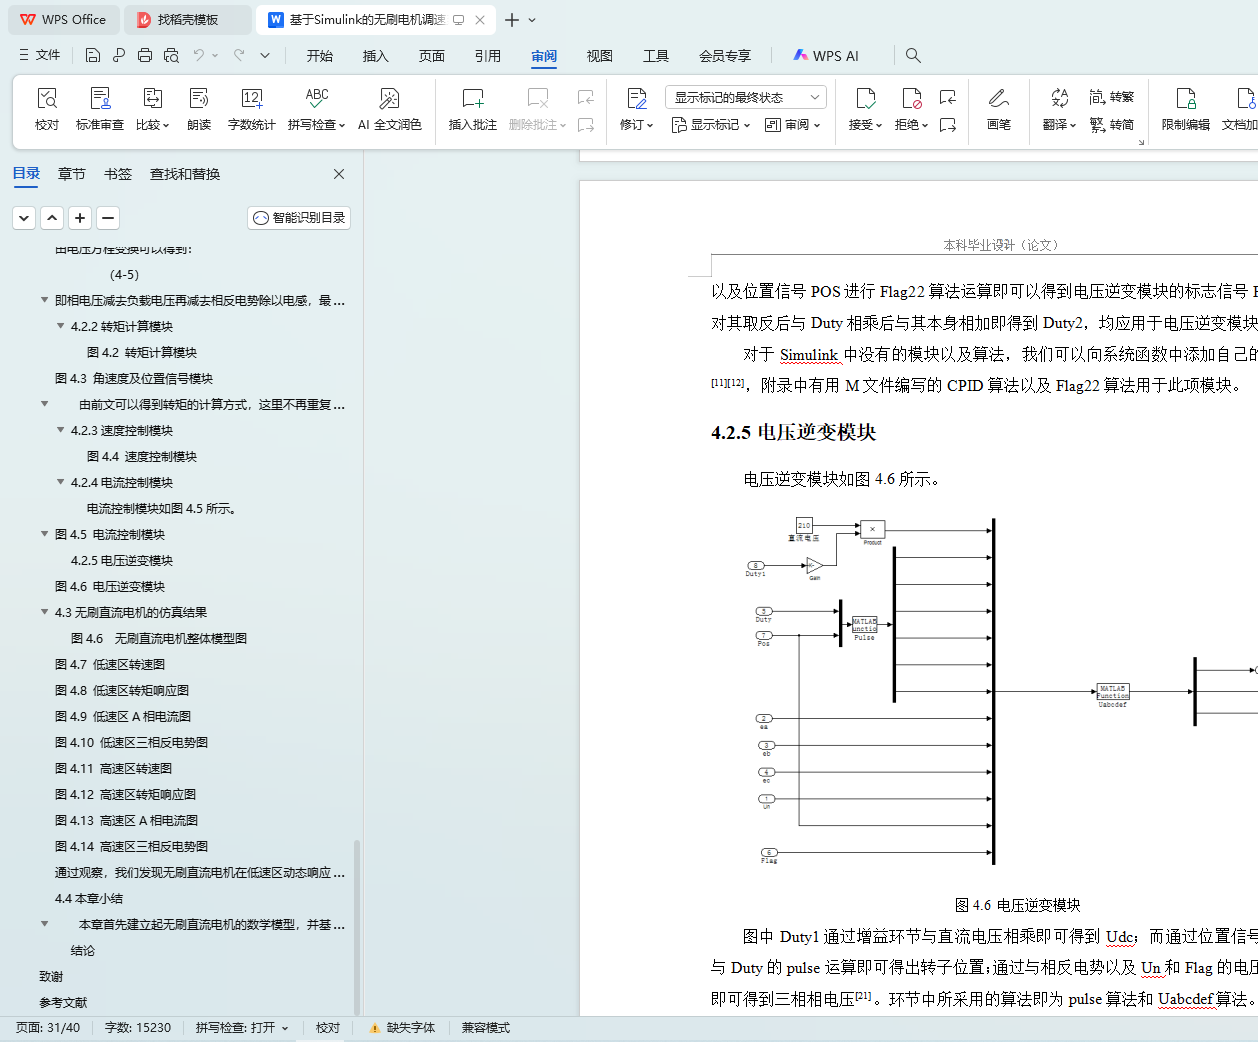Switch to 章节 pane tab
The height and width of the screenshot is (1042, 1258).
(x=72, y=174)
